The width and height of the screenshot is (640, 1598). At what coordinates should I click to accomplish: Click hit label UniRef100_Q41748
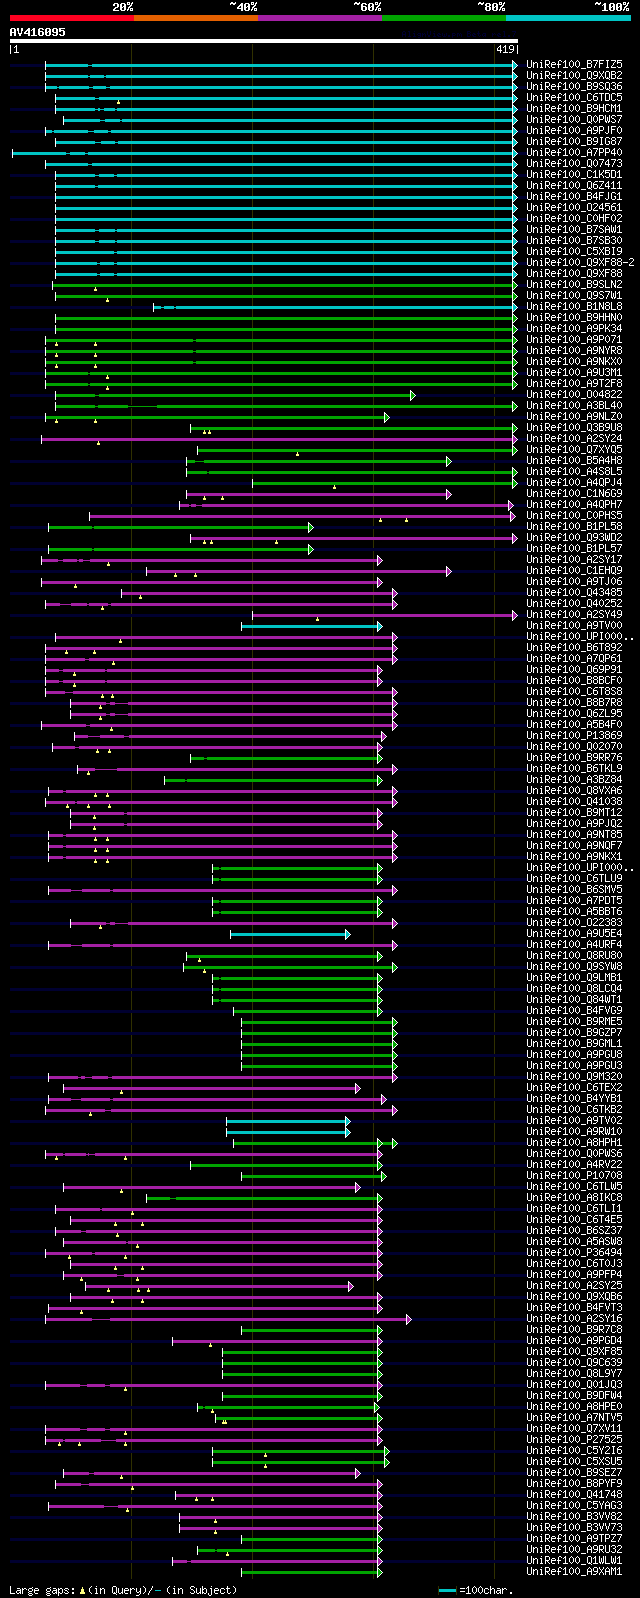tap(574, 1494)
